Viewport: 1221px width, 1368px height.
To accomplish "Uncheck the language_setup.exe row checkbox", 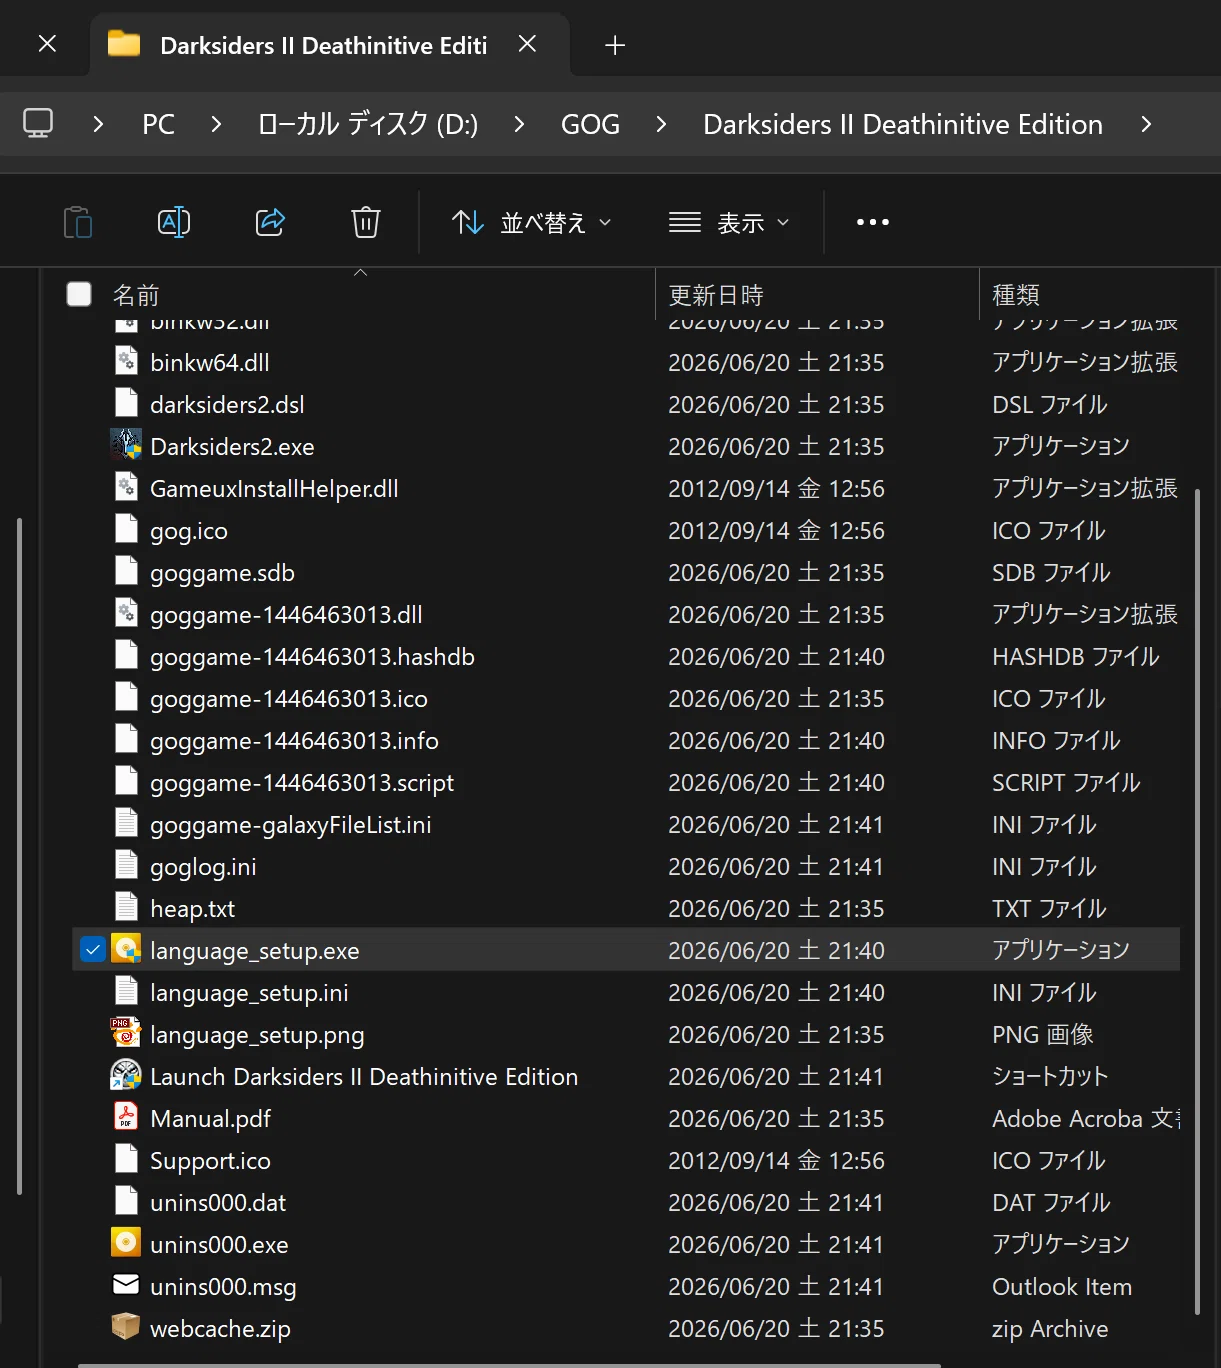I will click(93, 950).
